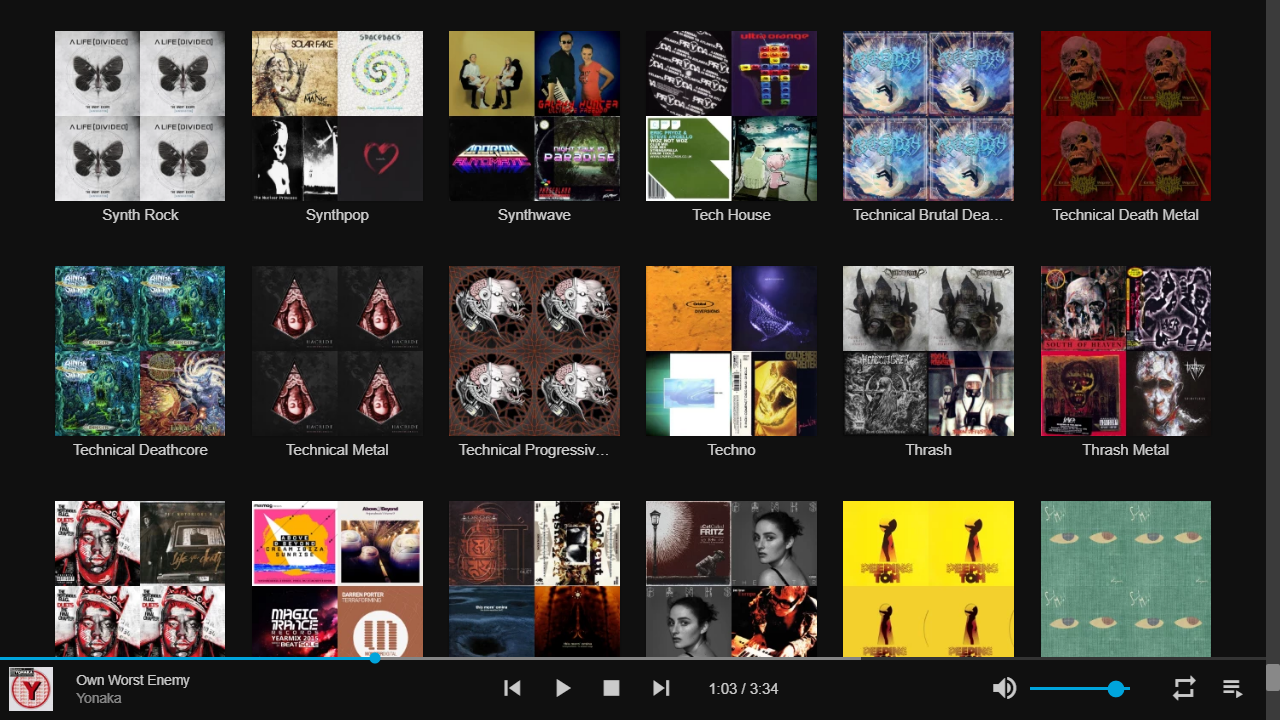Open the Fritz covers tile
The width and height of the screenshot is (1280, 720).
pos(731,578)
